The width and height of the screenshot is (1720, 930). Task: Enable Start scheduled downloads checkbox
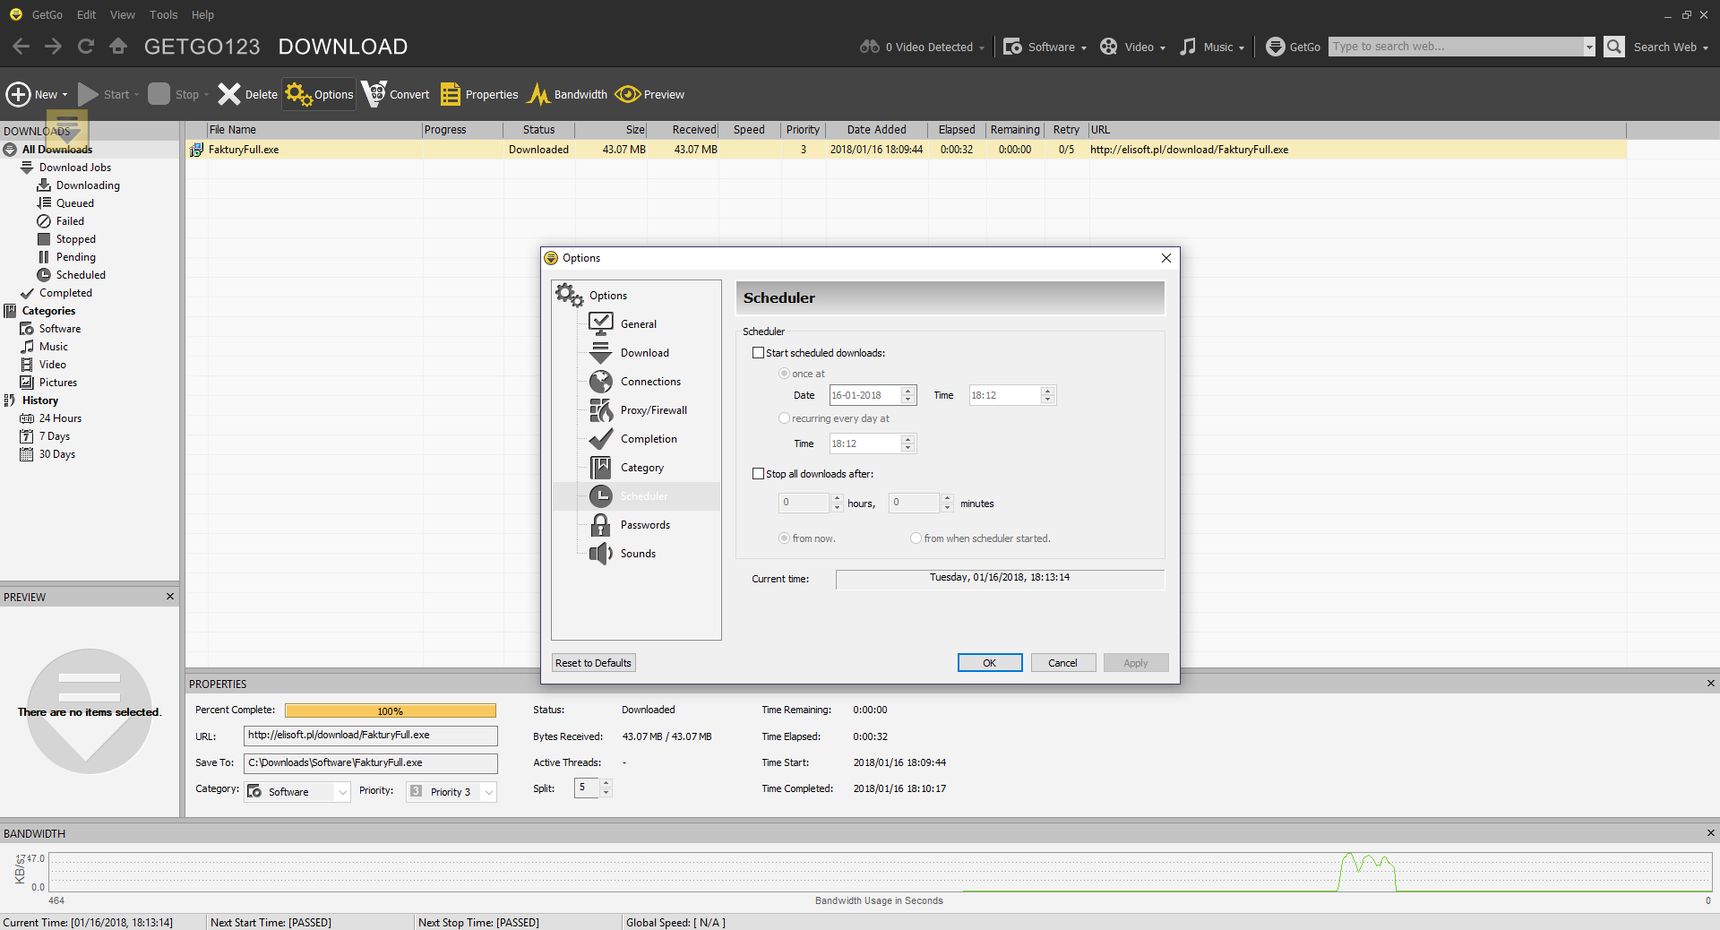pos(758,353)
